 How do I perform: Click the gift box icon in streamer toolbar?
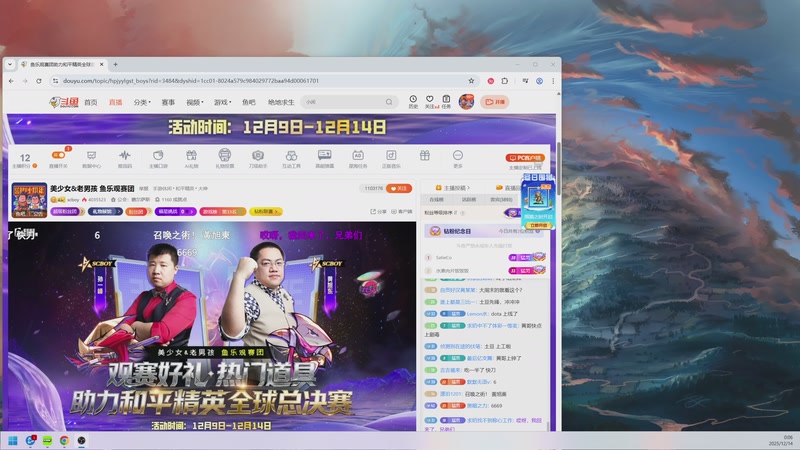tap(424, 155)
